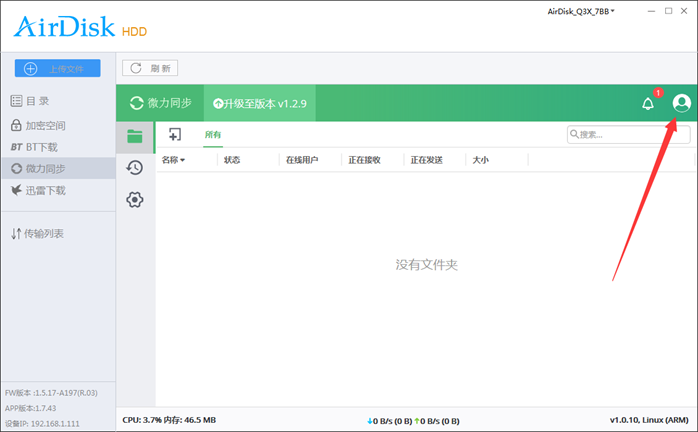Viewport: 698px width, 432px height.
Task: Sort by the 名称 column dropdown
Action: [173, 160]
